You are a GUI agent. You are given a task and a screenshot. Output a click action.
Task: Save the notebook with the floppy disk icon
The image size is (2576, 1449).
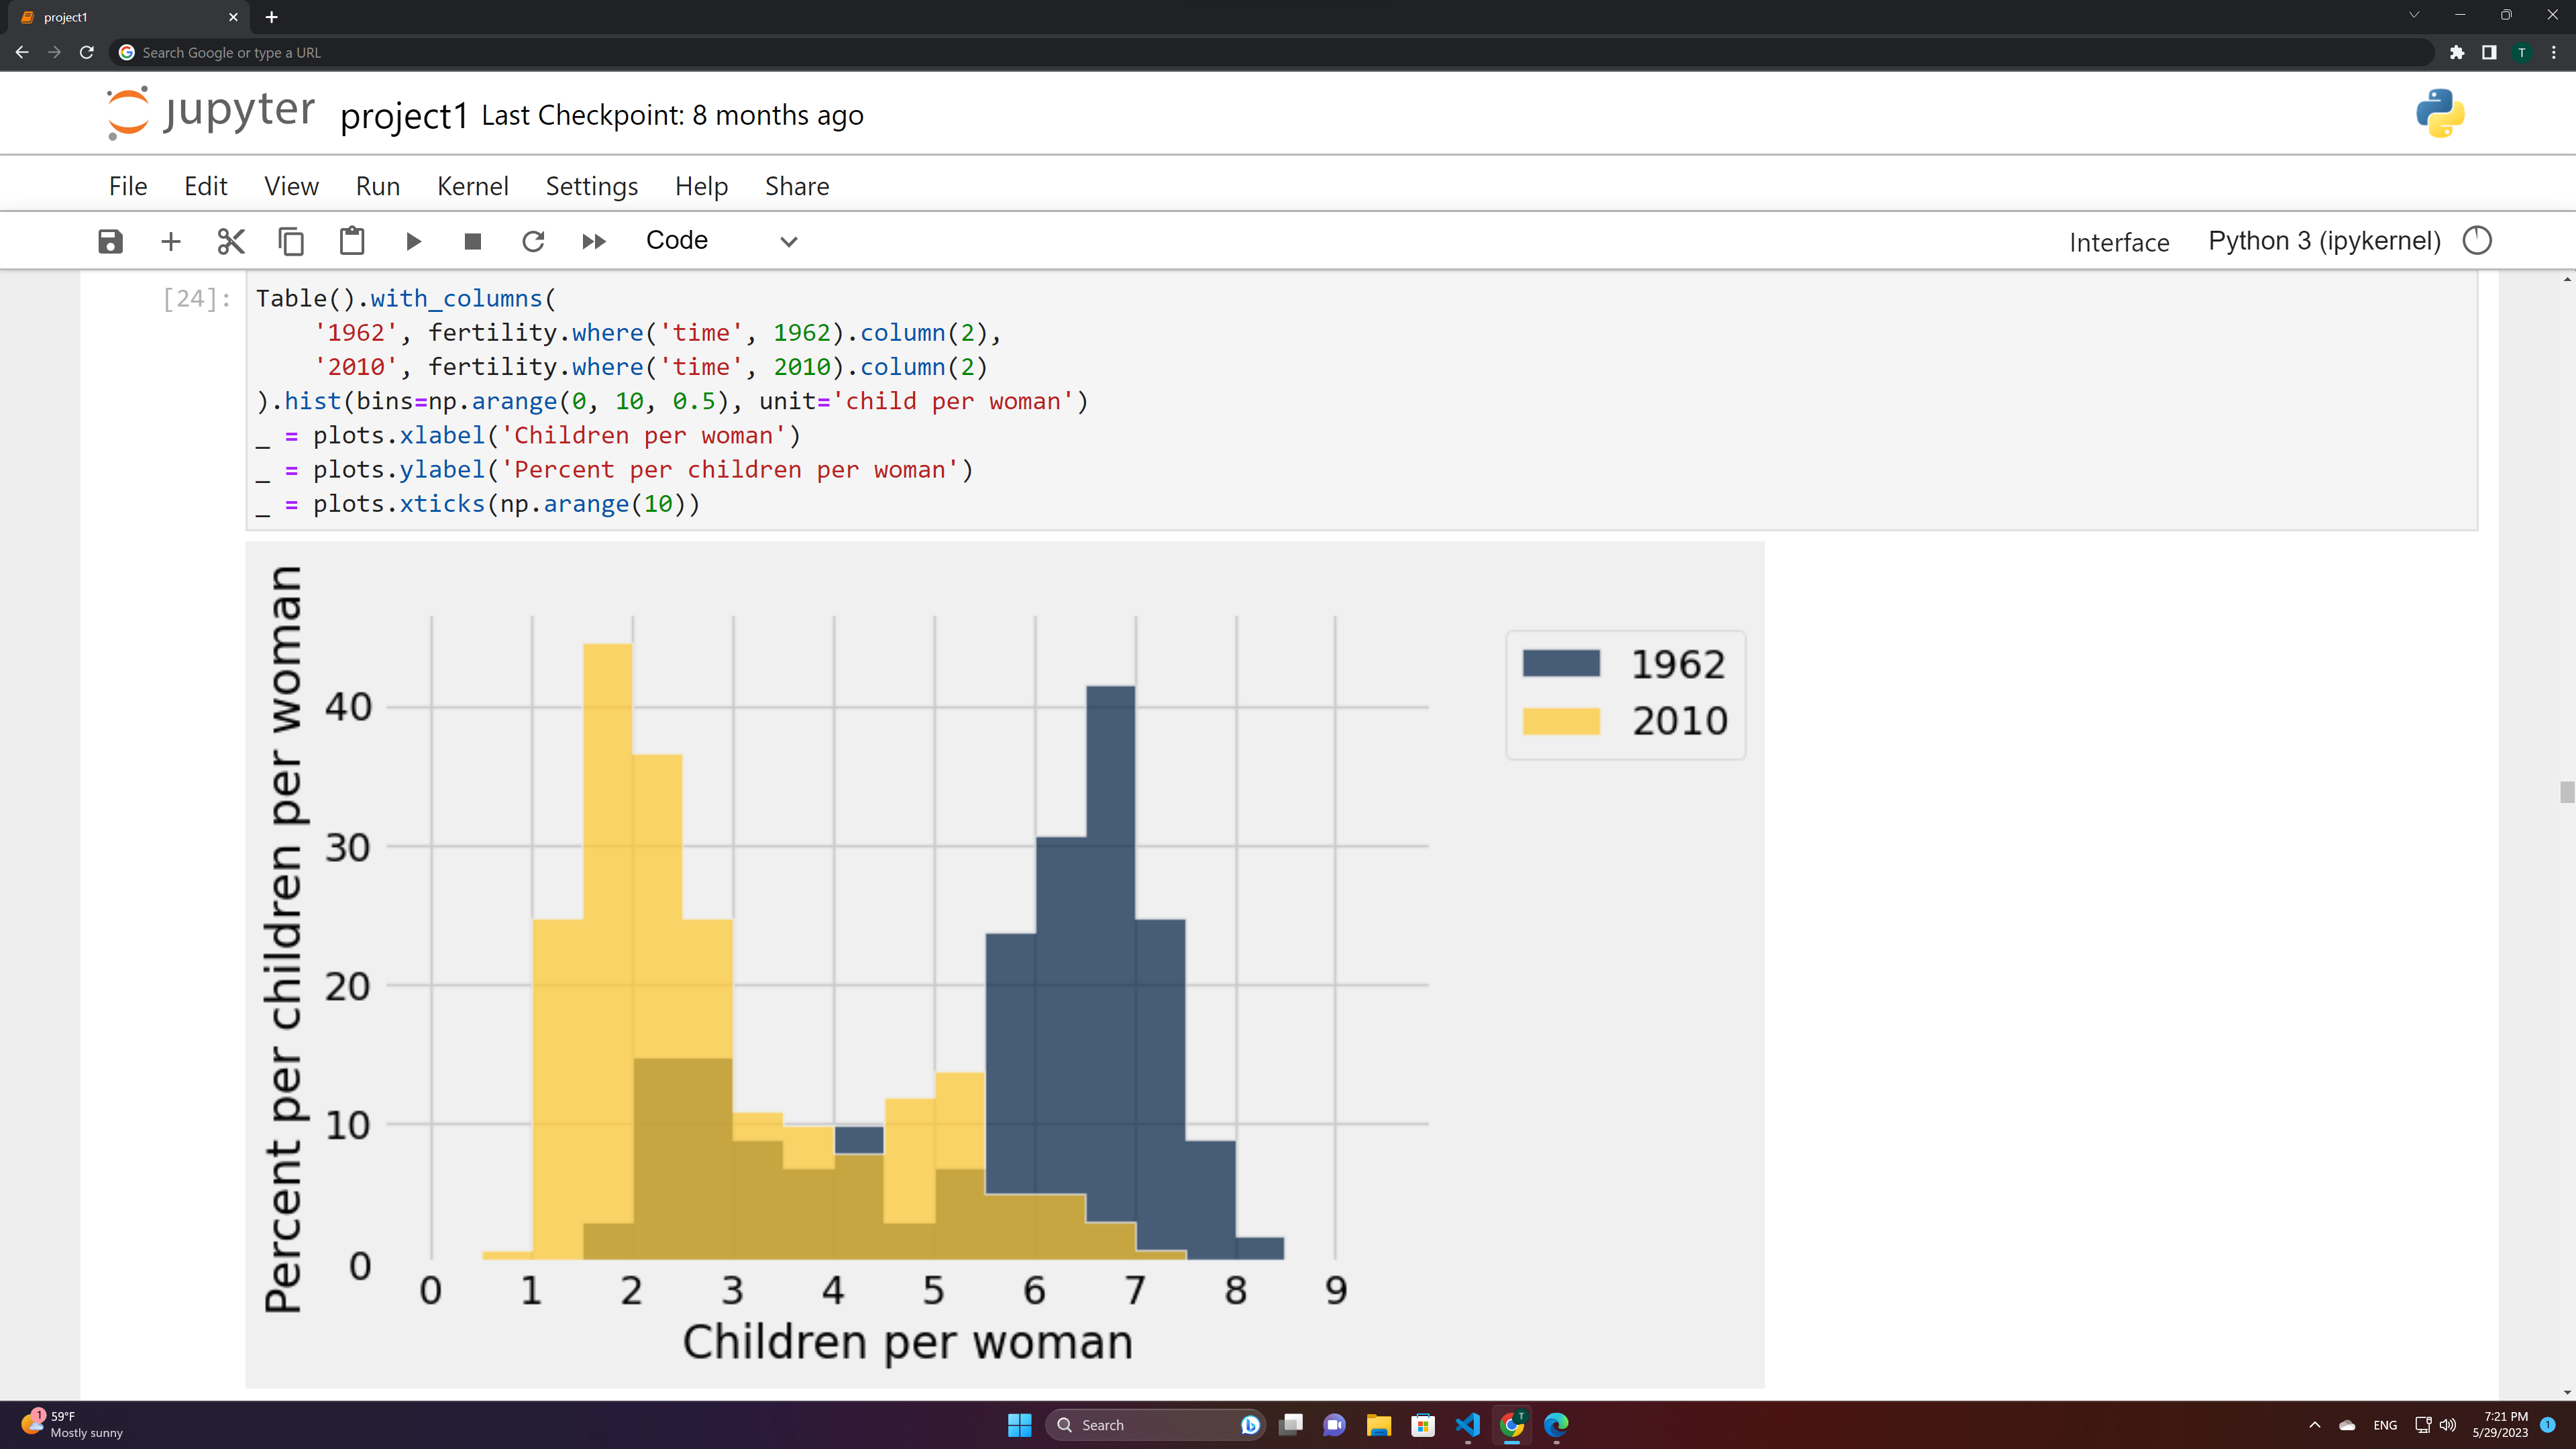coord(110,241)
